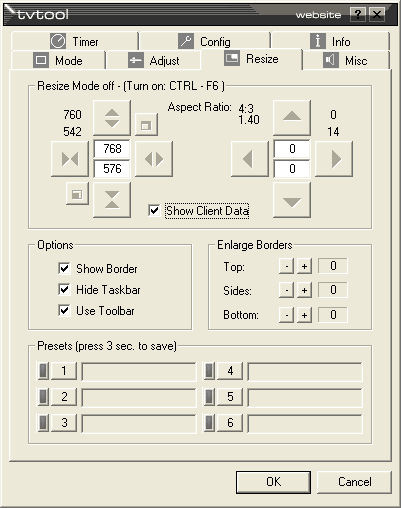The width and height of the screenshot is (401, 508).
Task: Move the picture down with the down arrow
Action: [292, 200]
